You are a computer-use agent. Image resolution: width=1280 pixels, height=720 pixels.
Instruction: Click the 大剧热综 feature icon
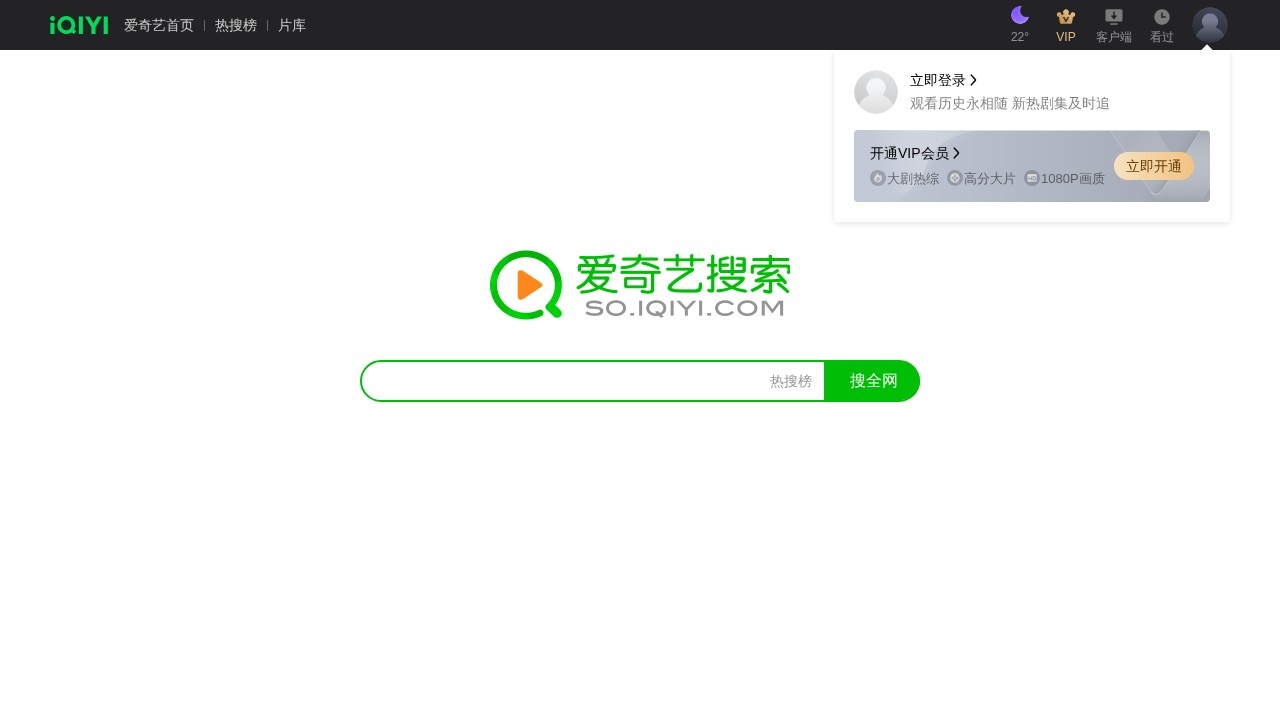878,178
